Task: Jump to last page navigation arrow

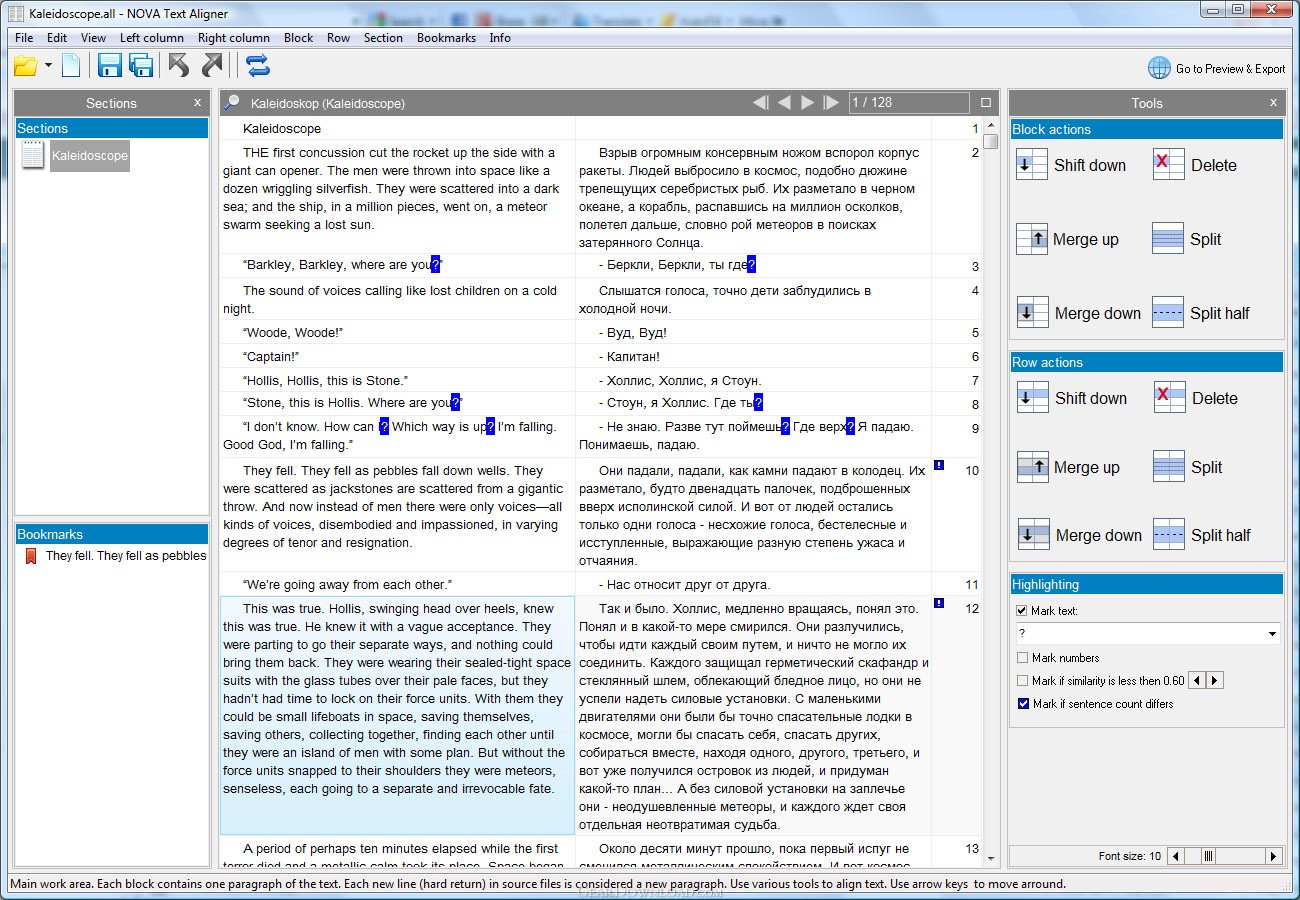Action: point(831,102)
